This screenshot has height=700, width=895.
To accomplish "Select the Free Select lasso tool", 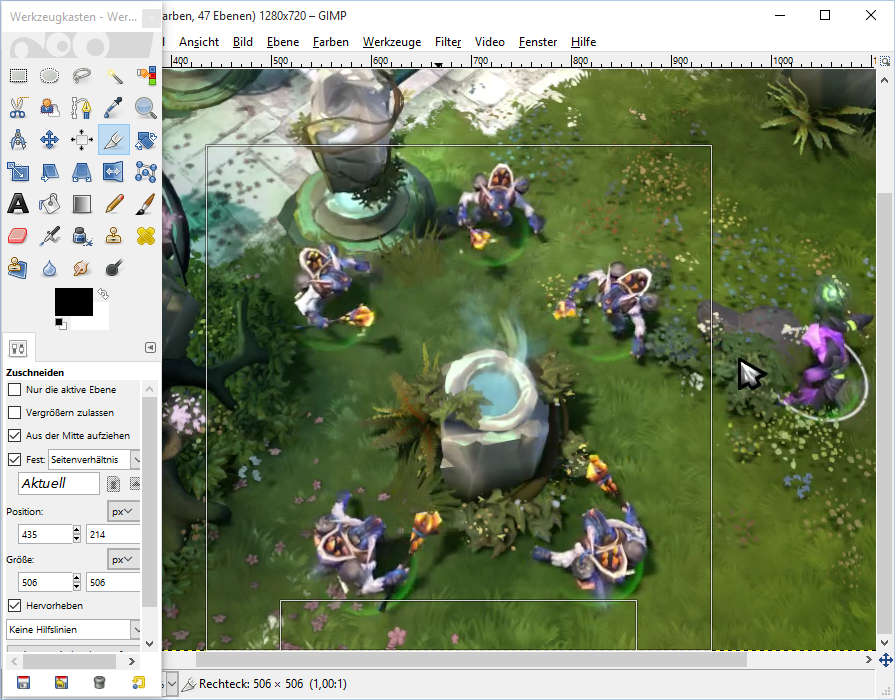I will 82,75.
